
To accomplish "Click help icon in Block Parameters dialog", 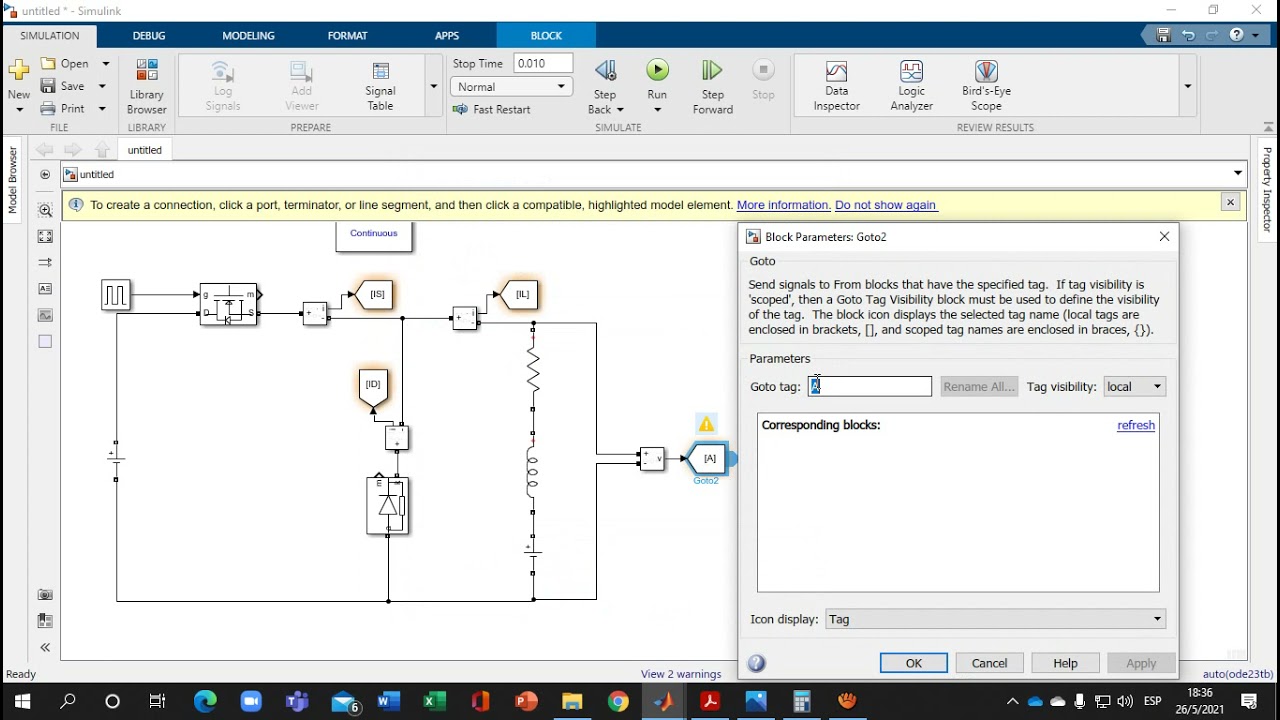I will pyautogui.click(x=757, y=663).
